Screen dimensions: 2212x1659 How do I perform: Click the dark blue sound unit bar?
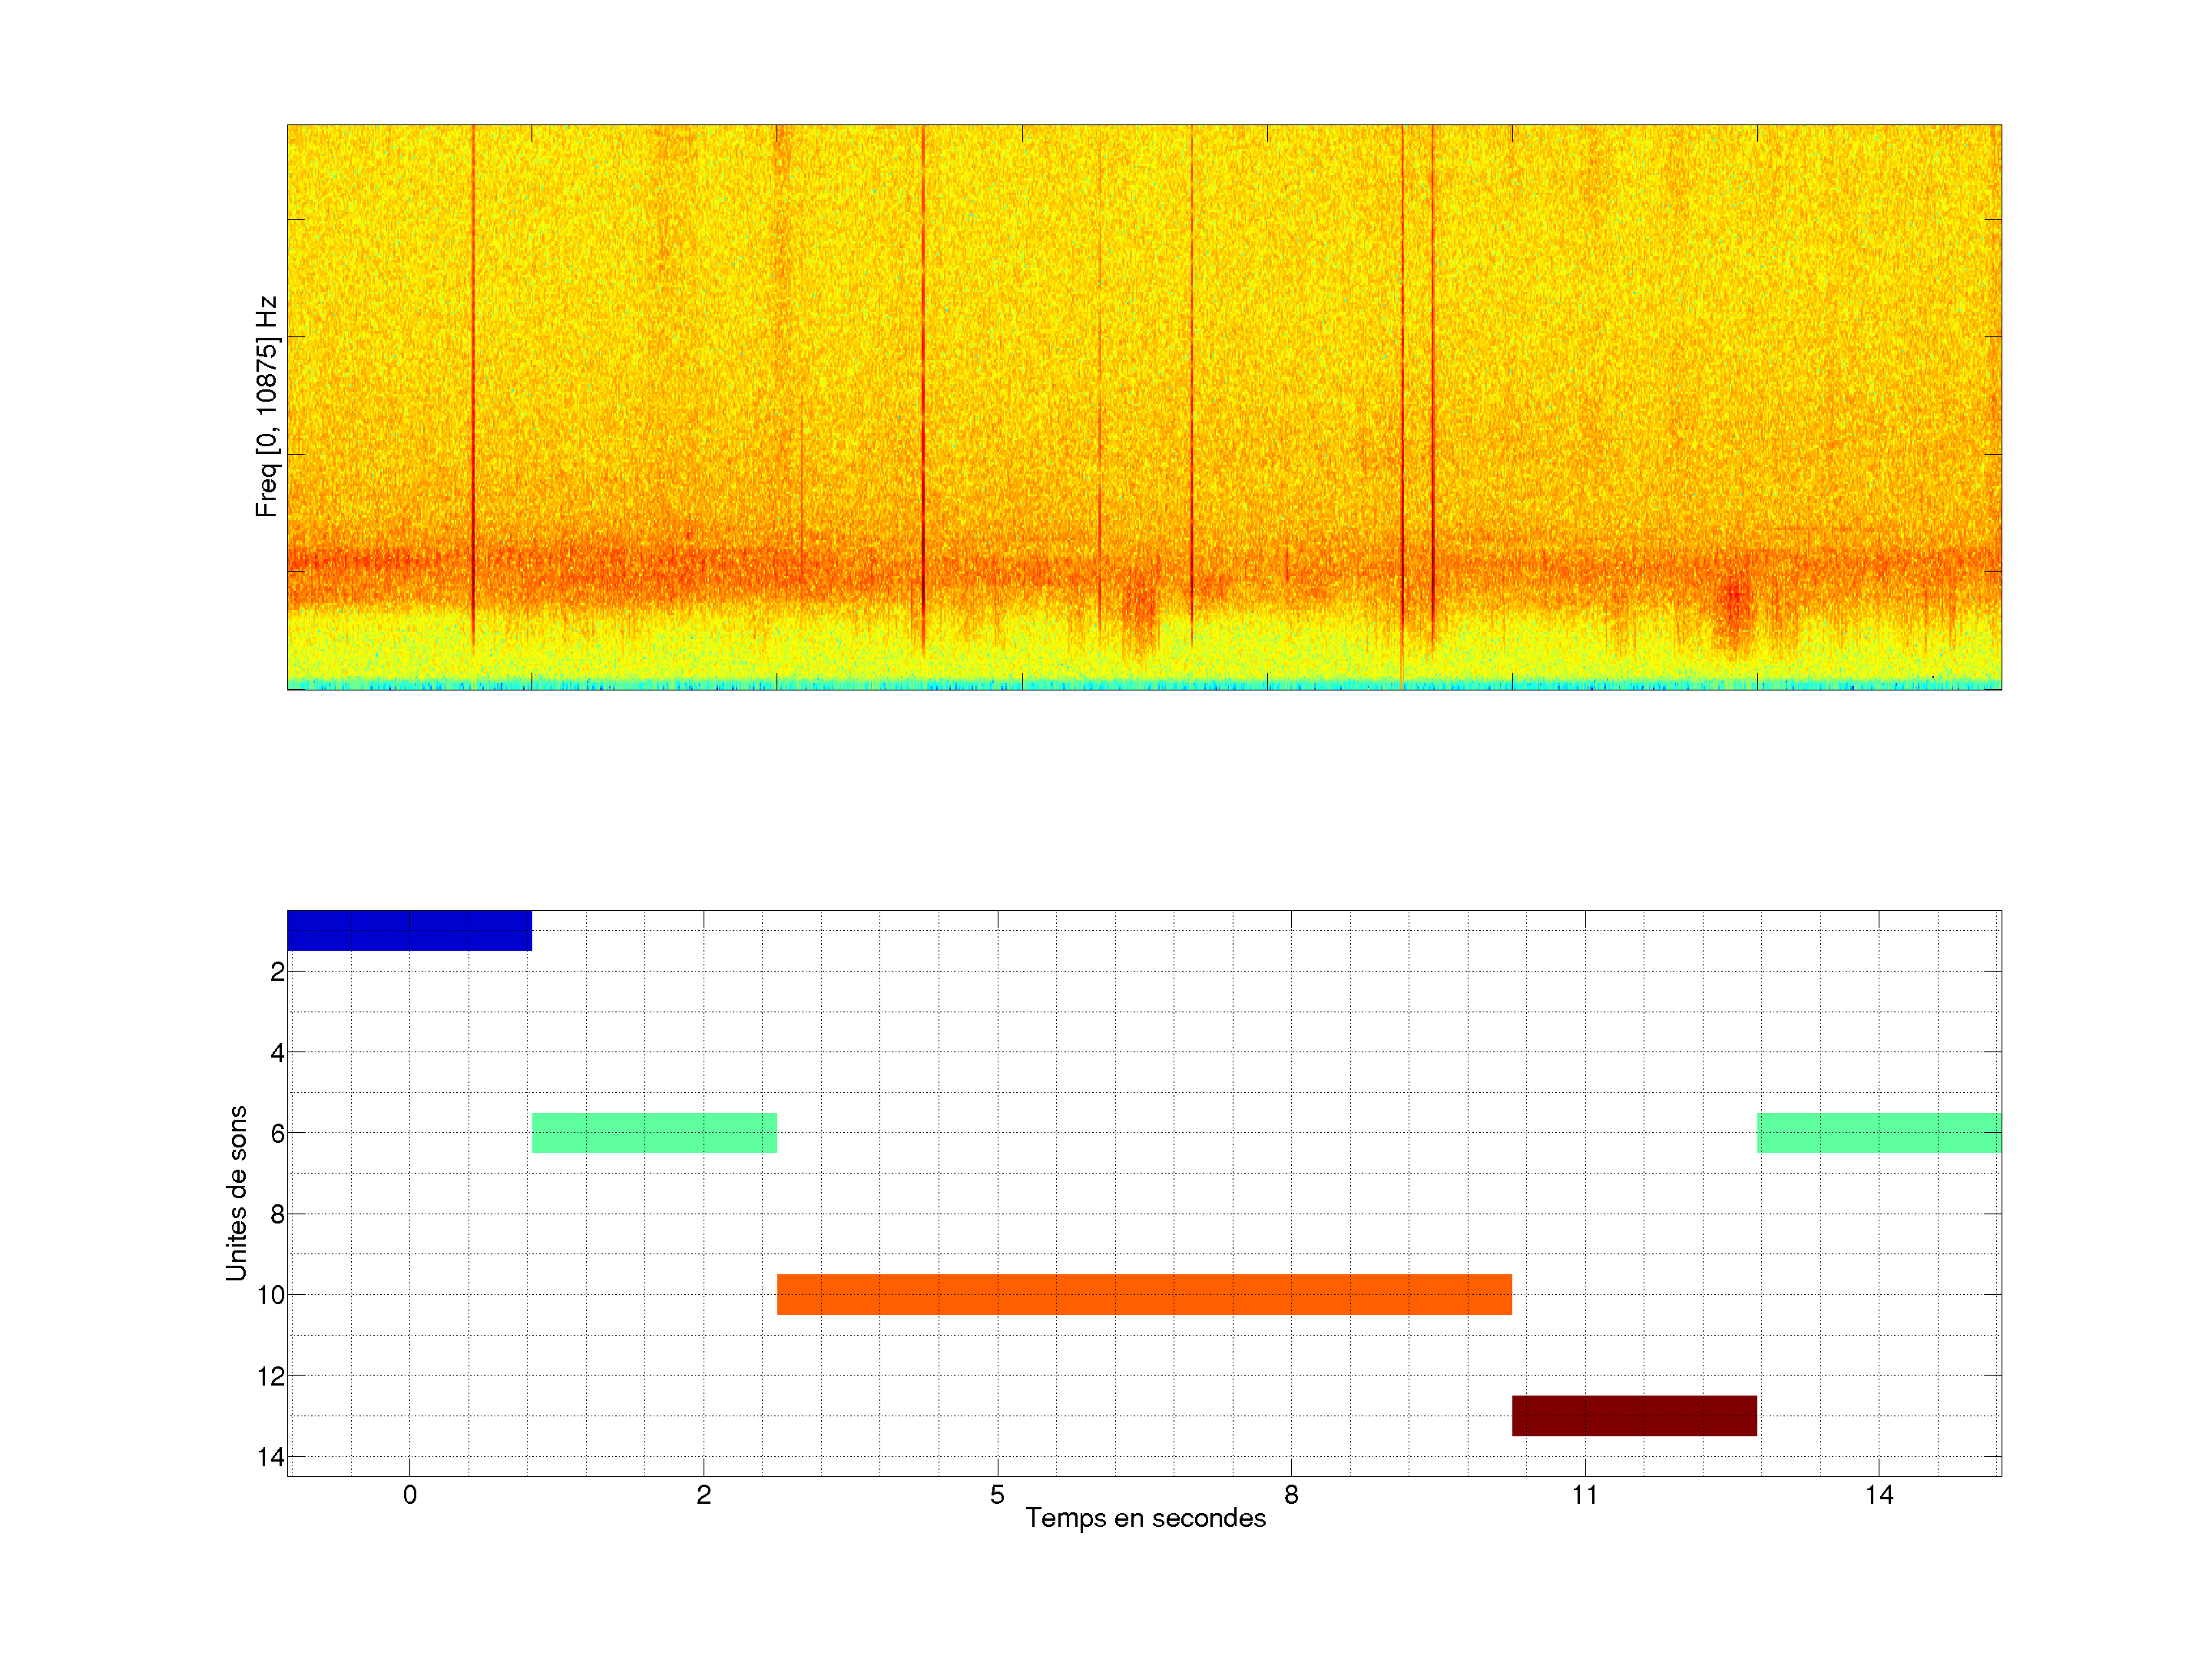coord(409,930)
